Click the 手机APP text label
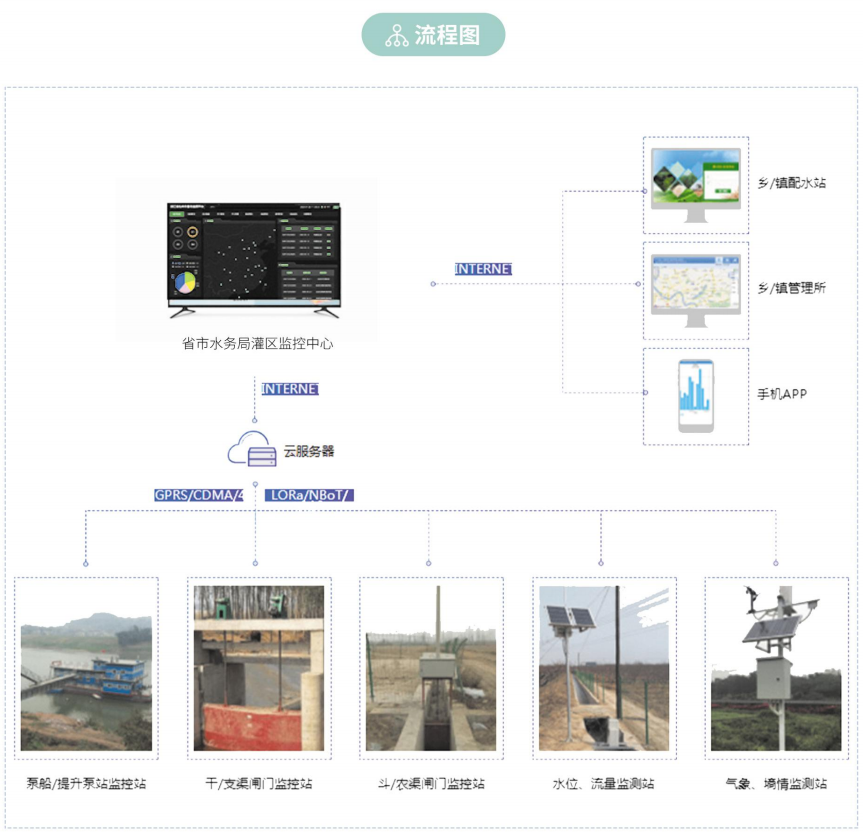Image resolution: width=863 pixels, height=833 pixels. (782, 394)
